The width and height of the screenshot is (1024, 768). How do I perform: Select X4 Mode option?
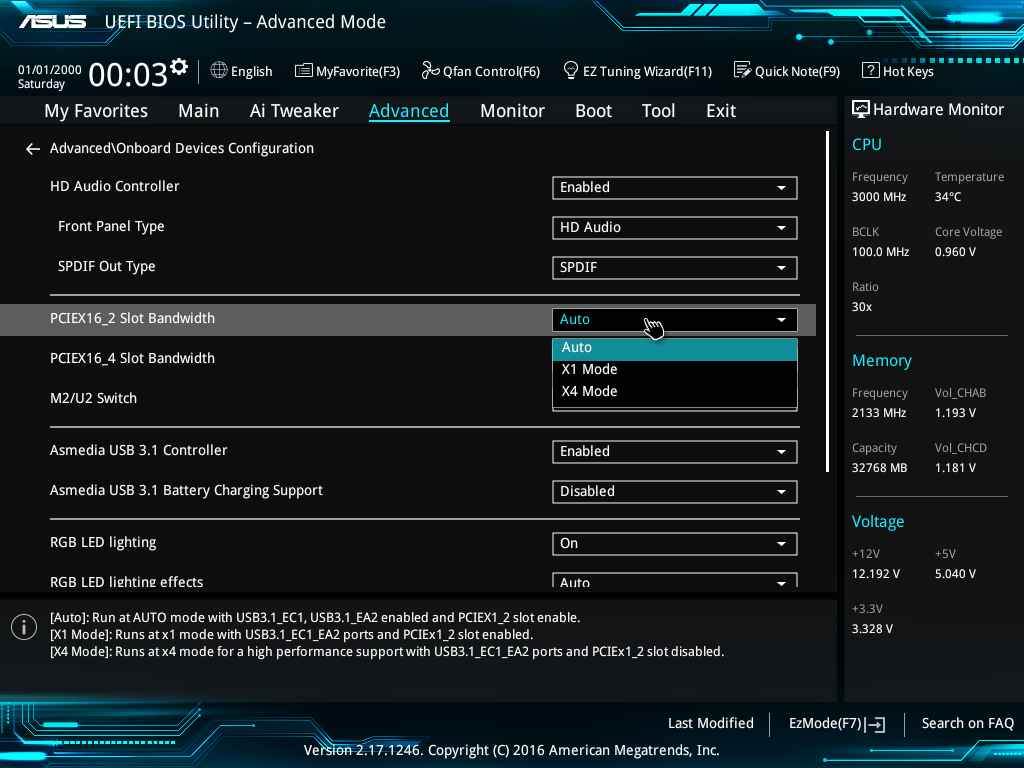click(675, 392)
